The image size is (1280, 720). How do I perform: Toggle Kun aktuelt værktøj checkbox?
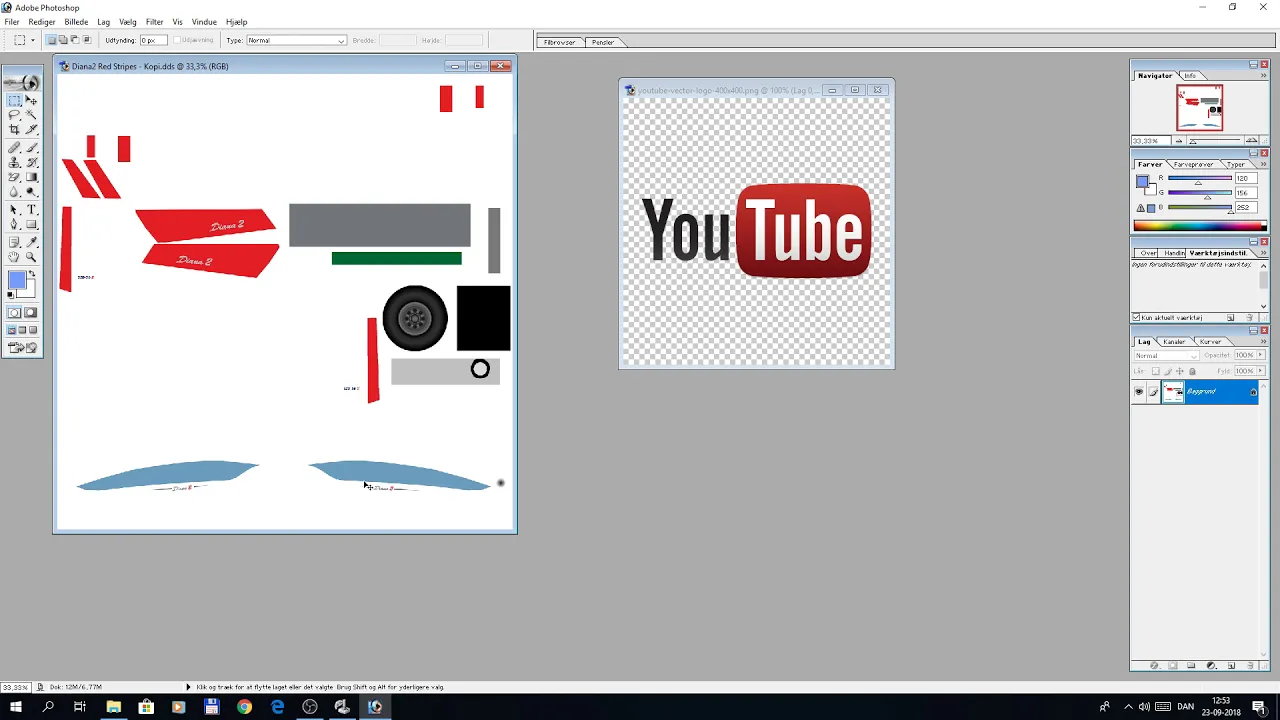click(1136, 317)
